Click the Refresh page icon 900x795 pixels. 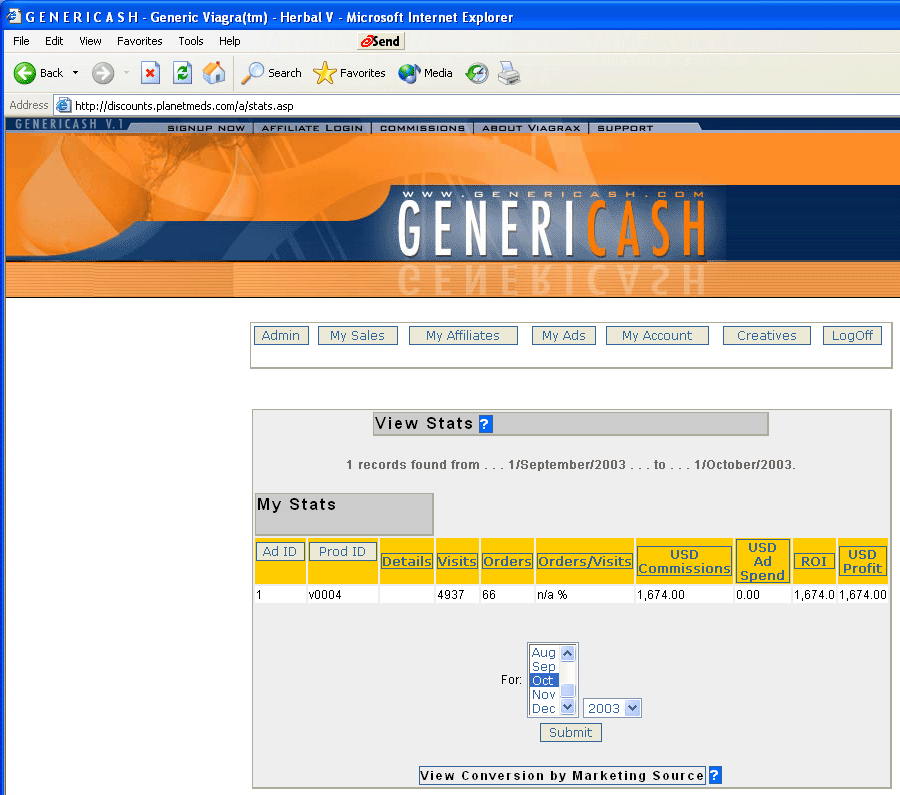[182, 73]
